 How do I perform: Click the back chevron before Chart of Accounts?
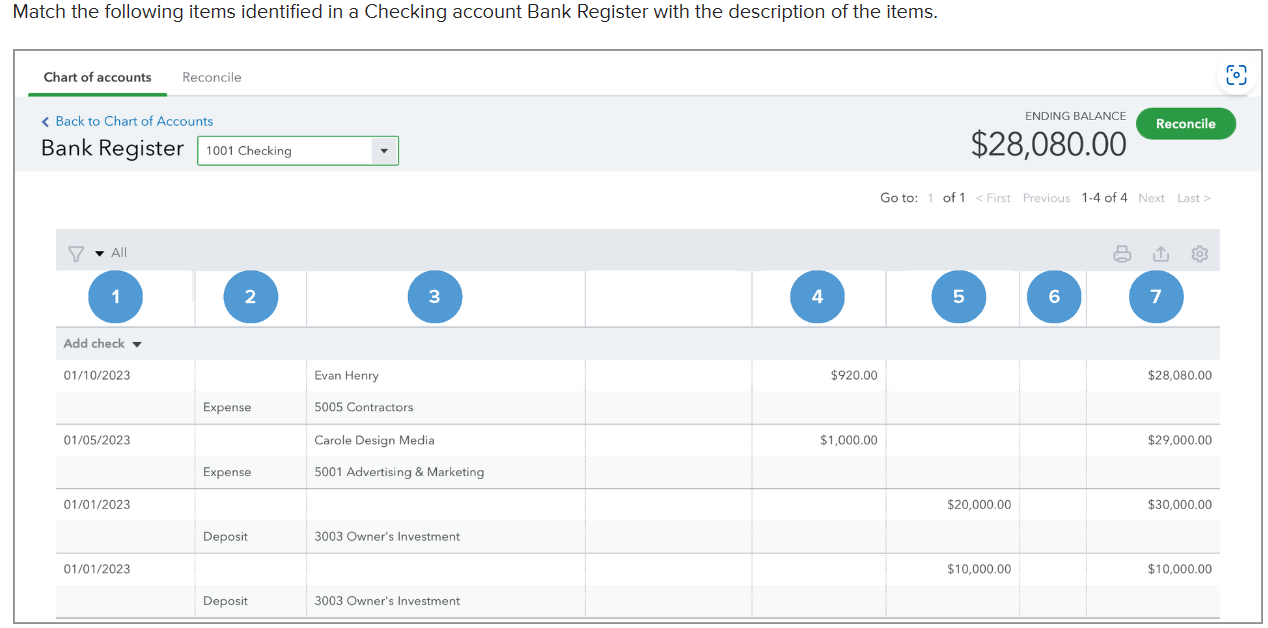pos(45,122)
